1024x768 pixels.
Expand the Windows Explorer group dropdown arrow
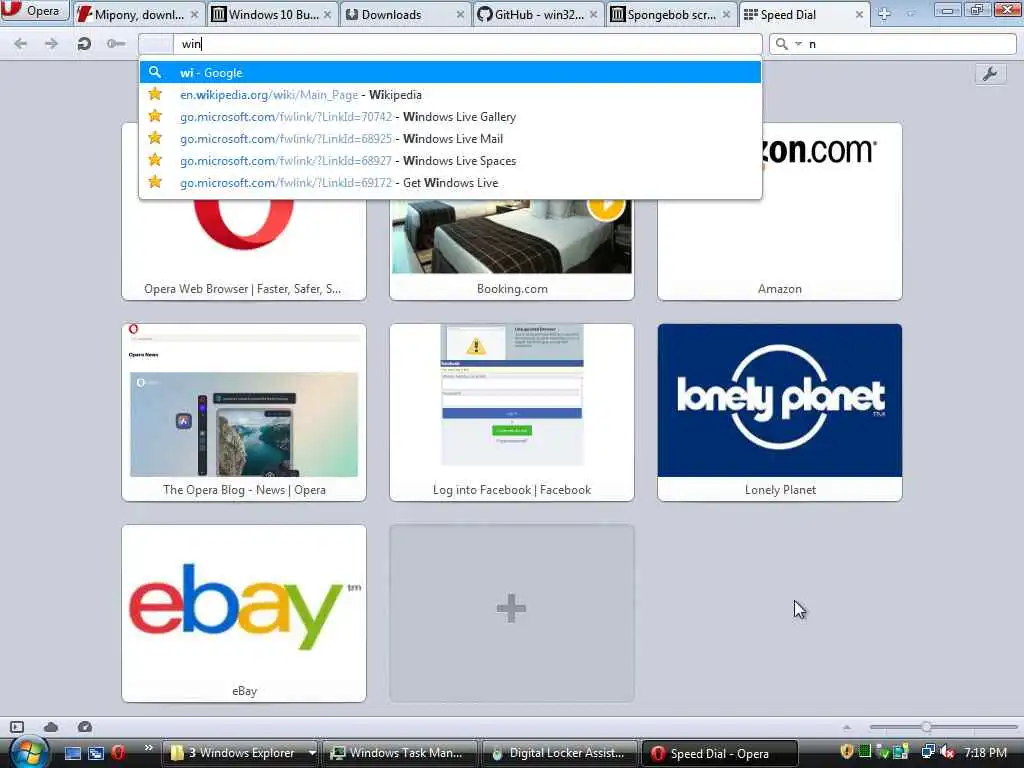(x=312, y=753)
